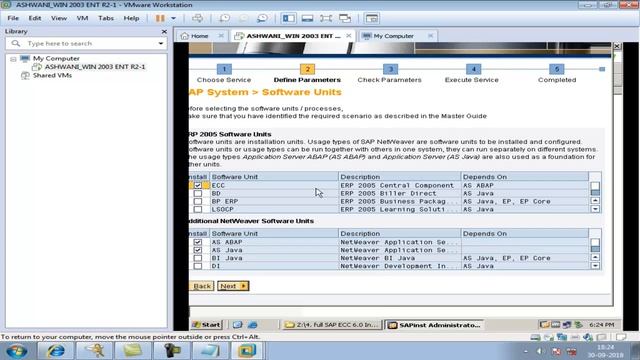The height and width of the screenshot is (360, 640).
Task: Select Shared VMs in library
Action: click(x=52, y=76)
